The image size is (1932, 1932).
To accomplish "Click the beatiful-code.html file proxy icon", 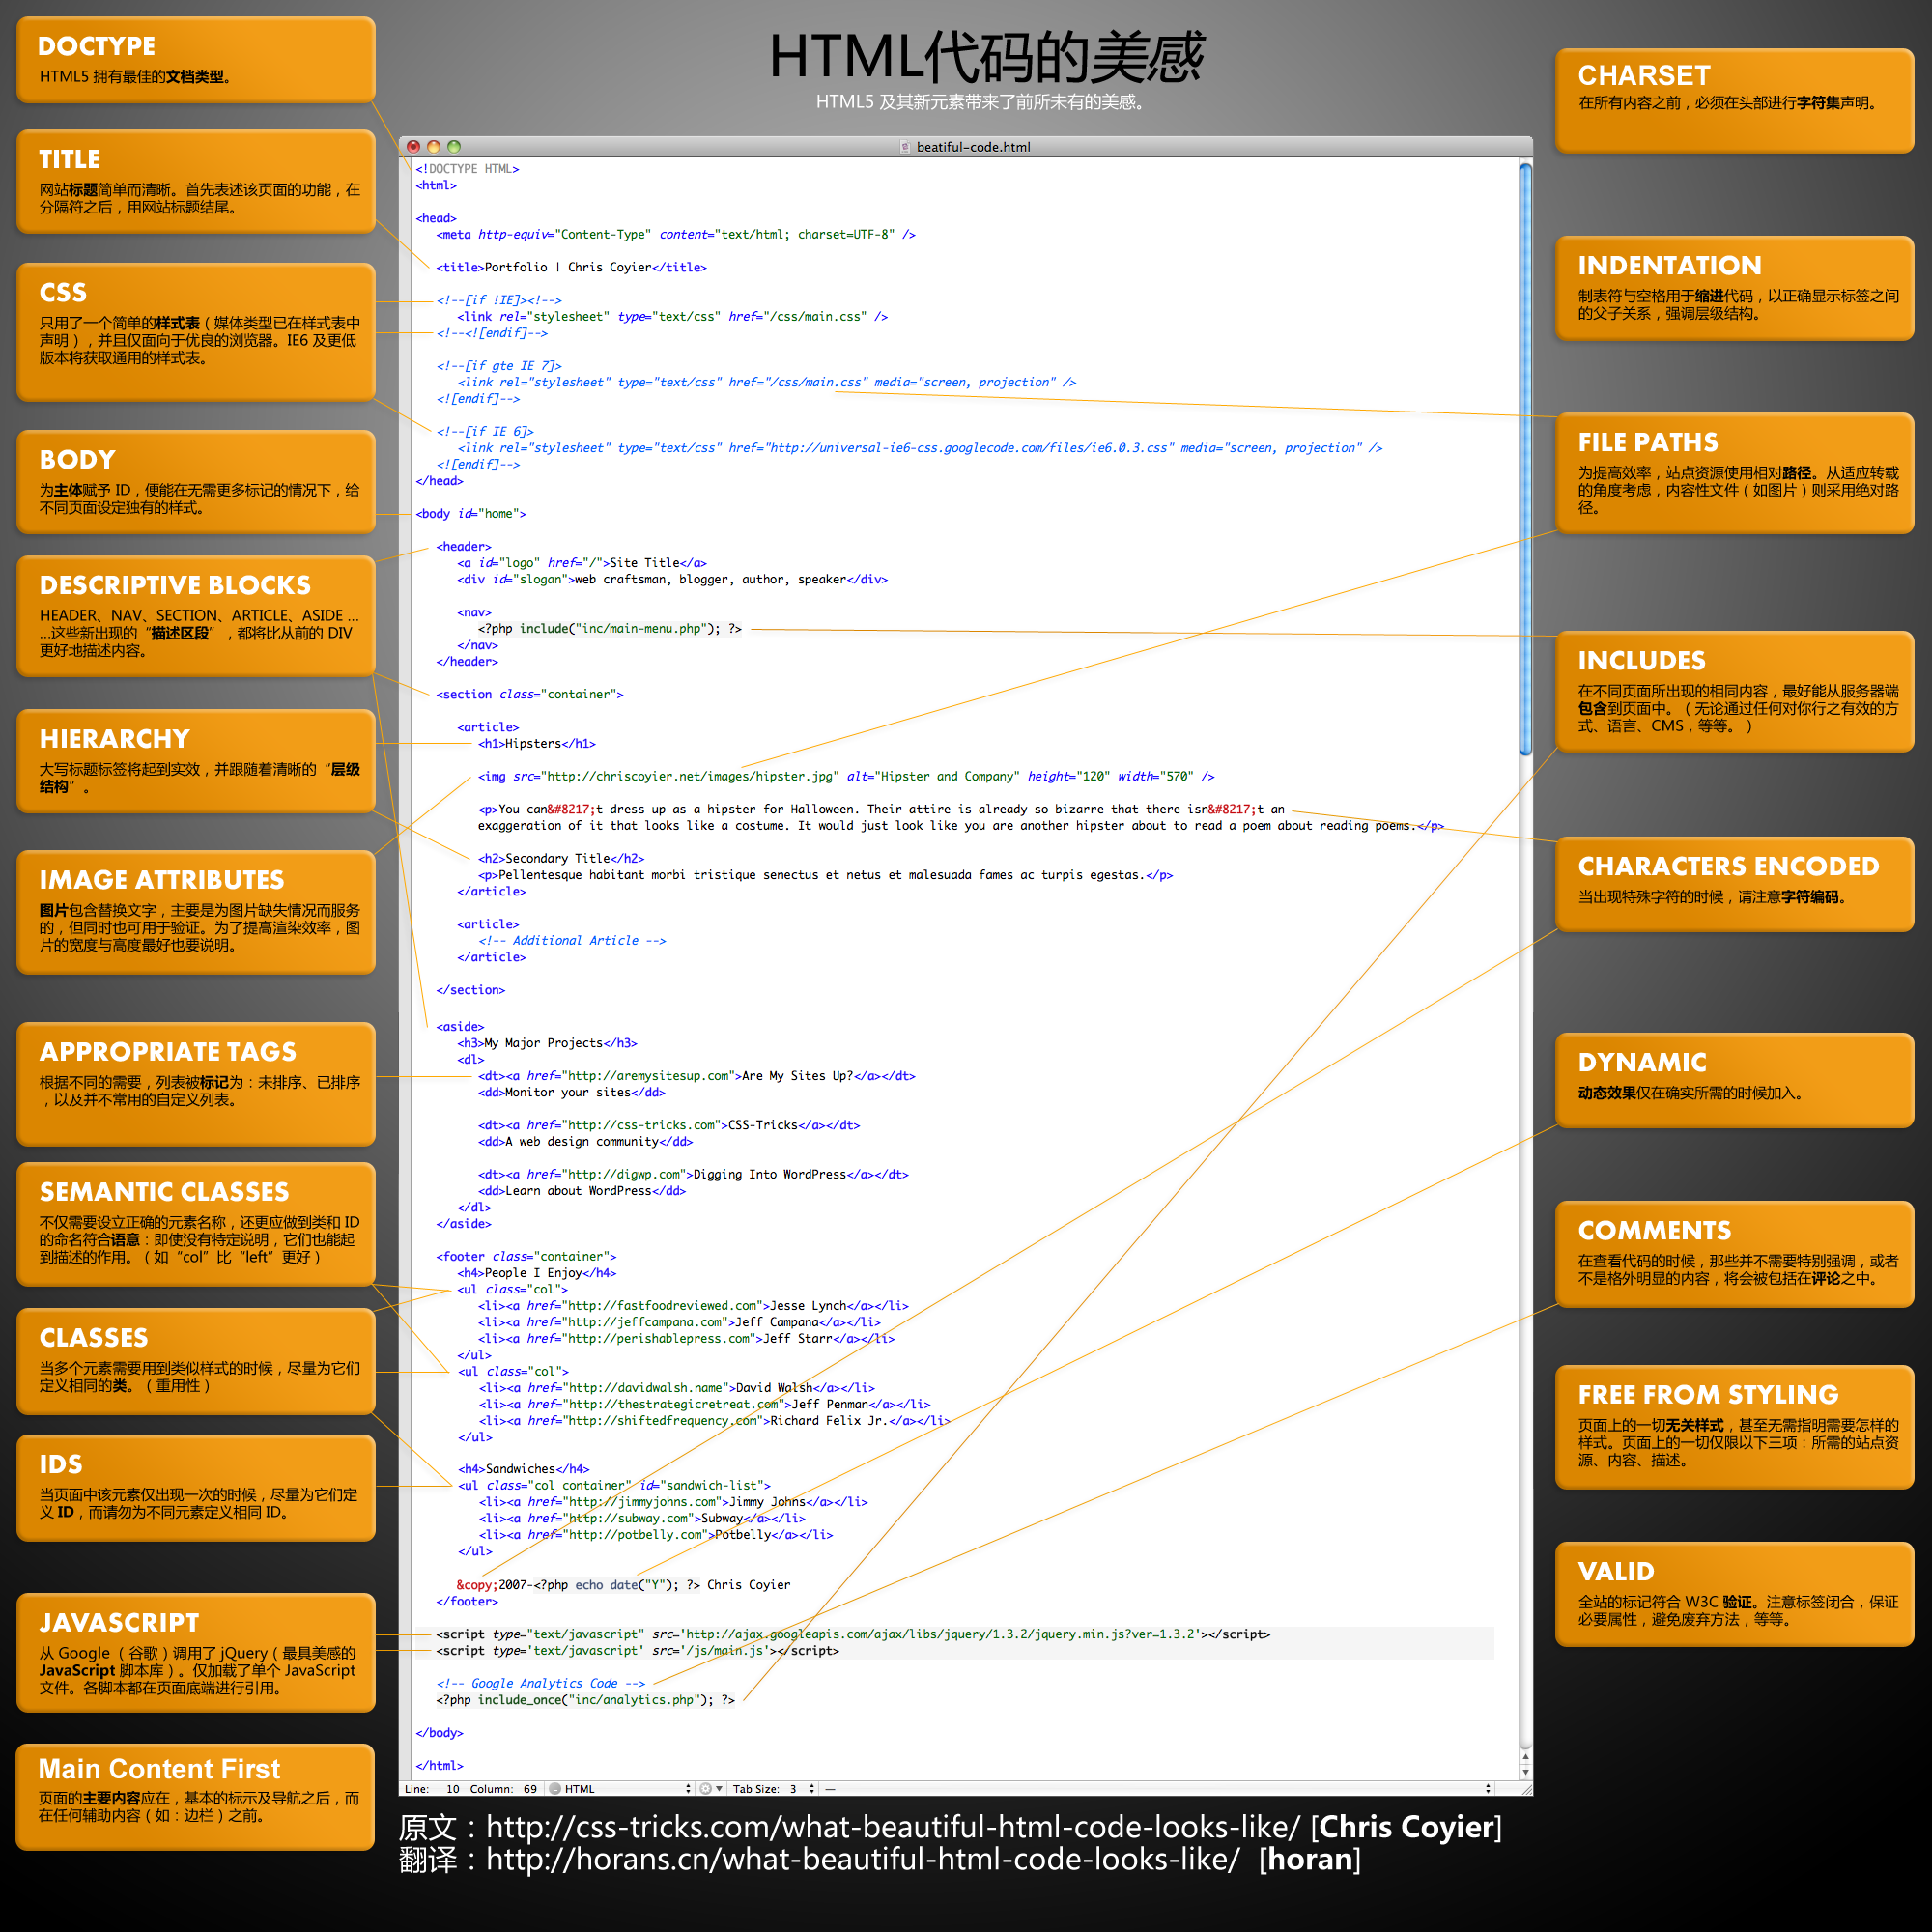I will click(x=905, y=147).
